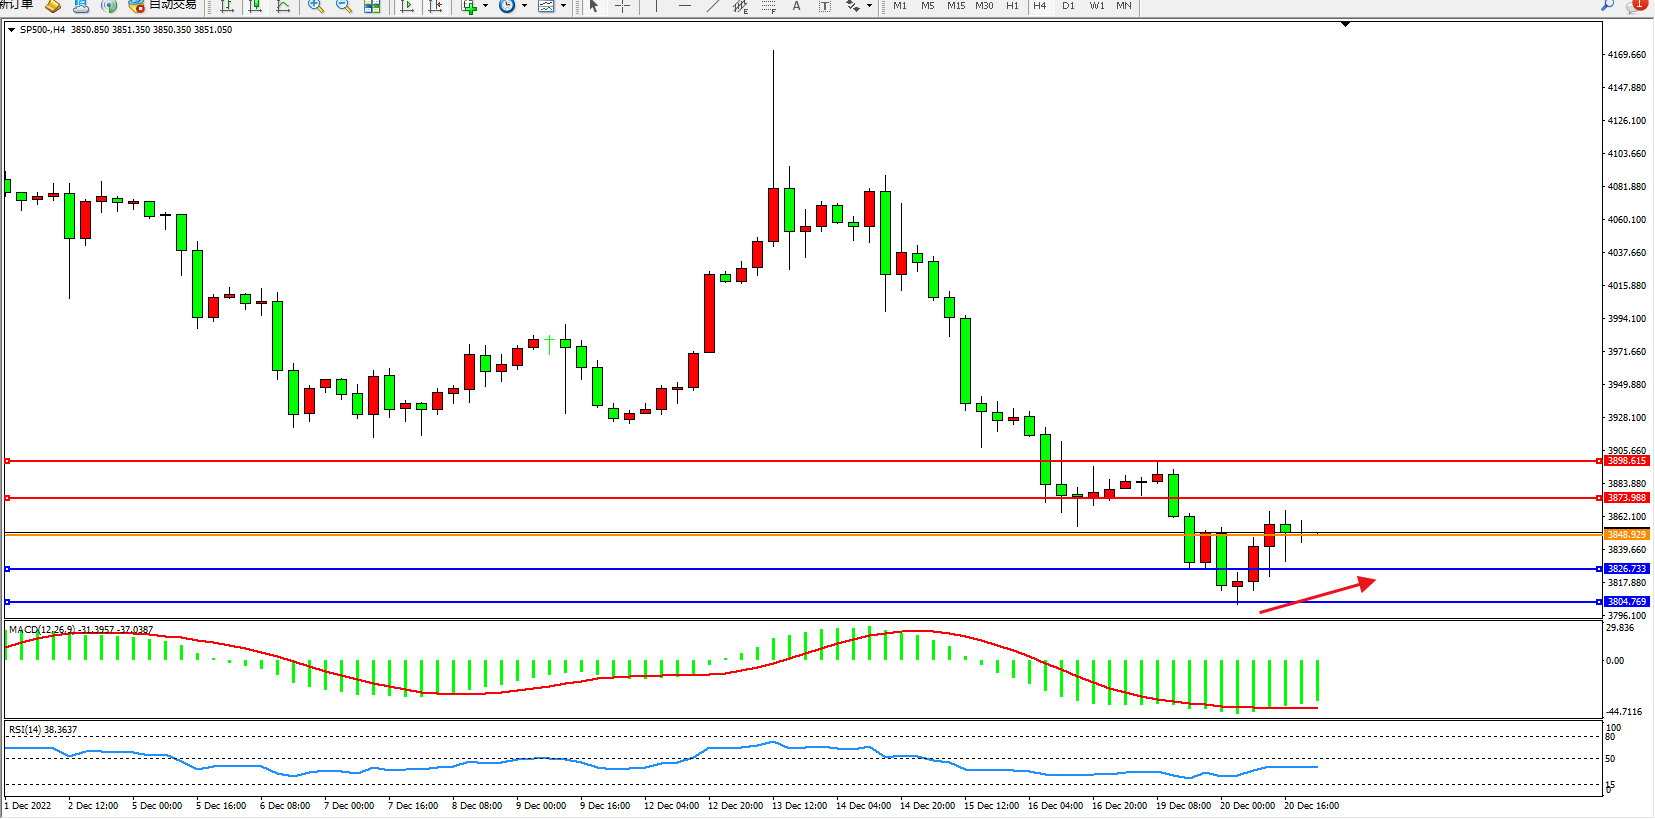The image size is (1655, 819).
Task: Click the Zoom Out magnifier icon
Action: [x=344, y=6]
